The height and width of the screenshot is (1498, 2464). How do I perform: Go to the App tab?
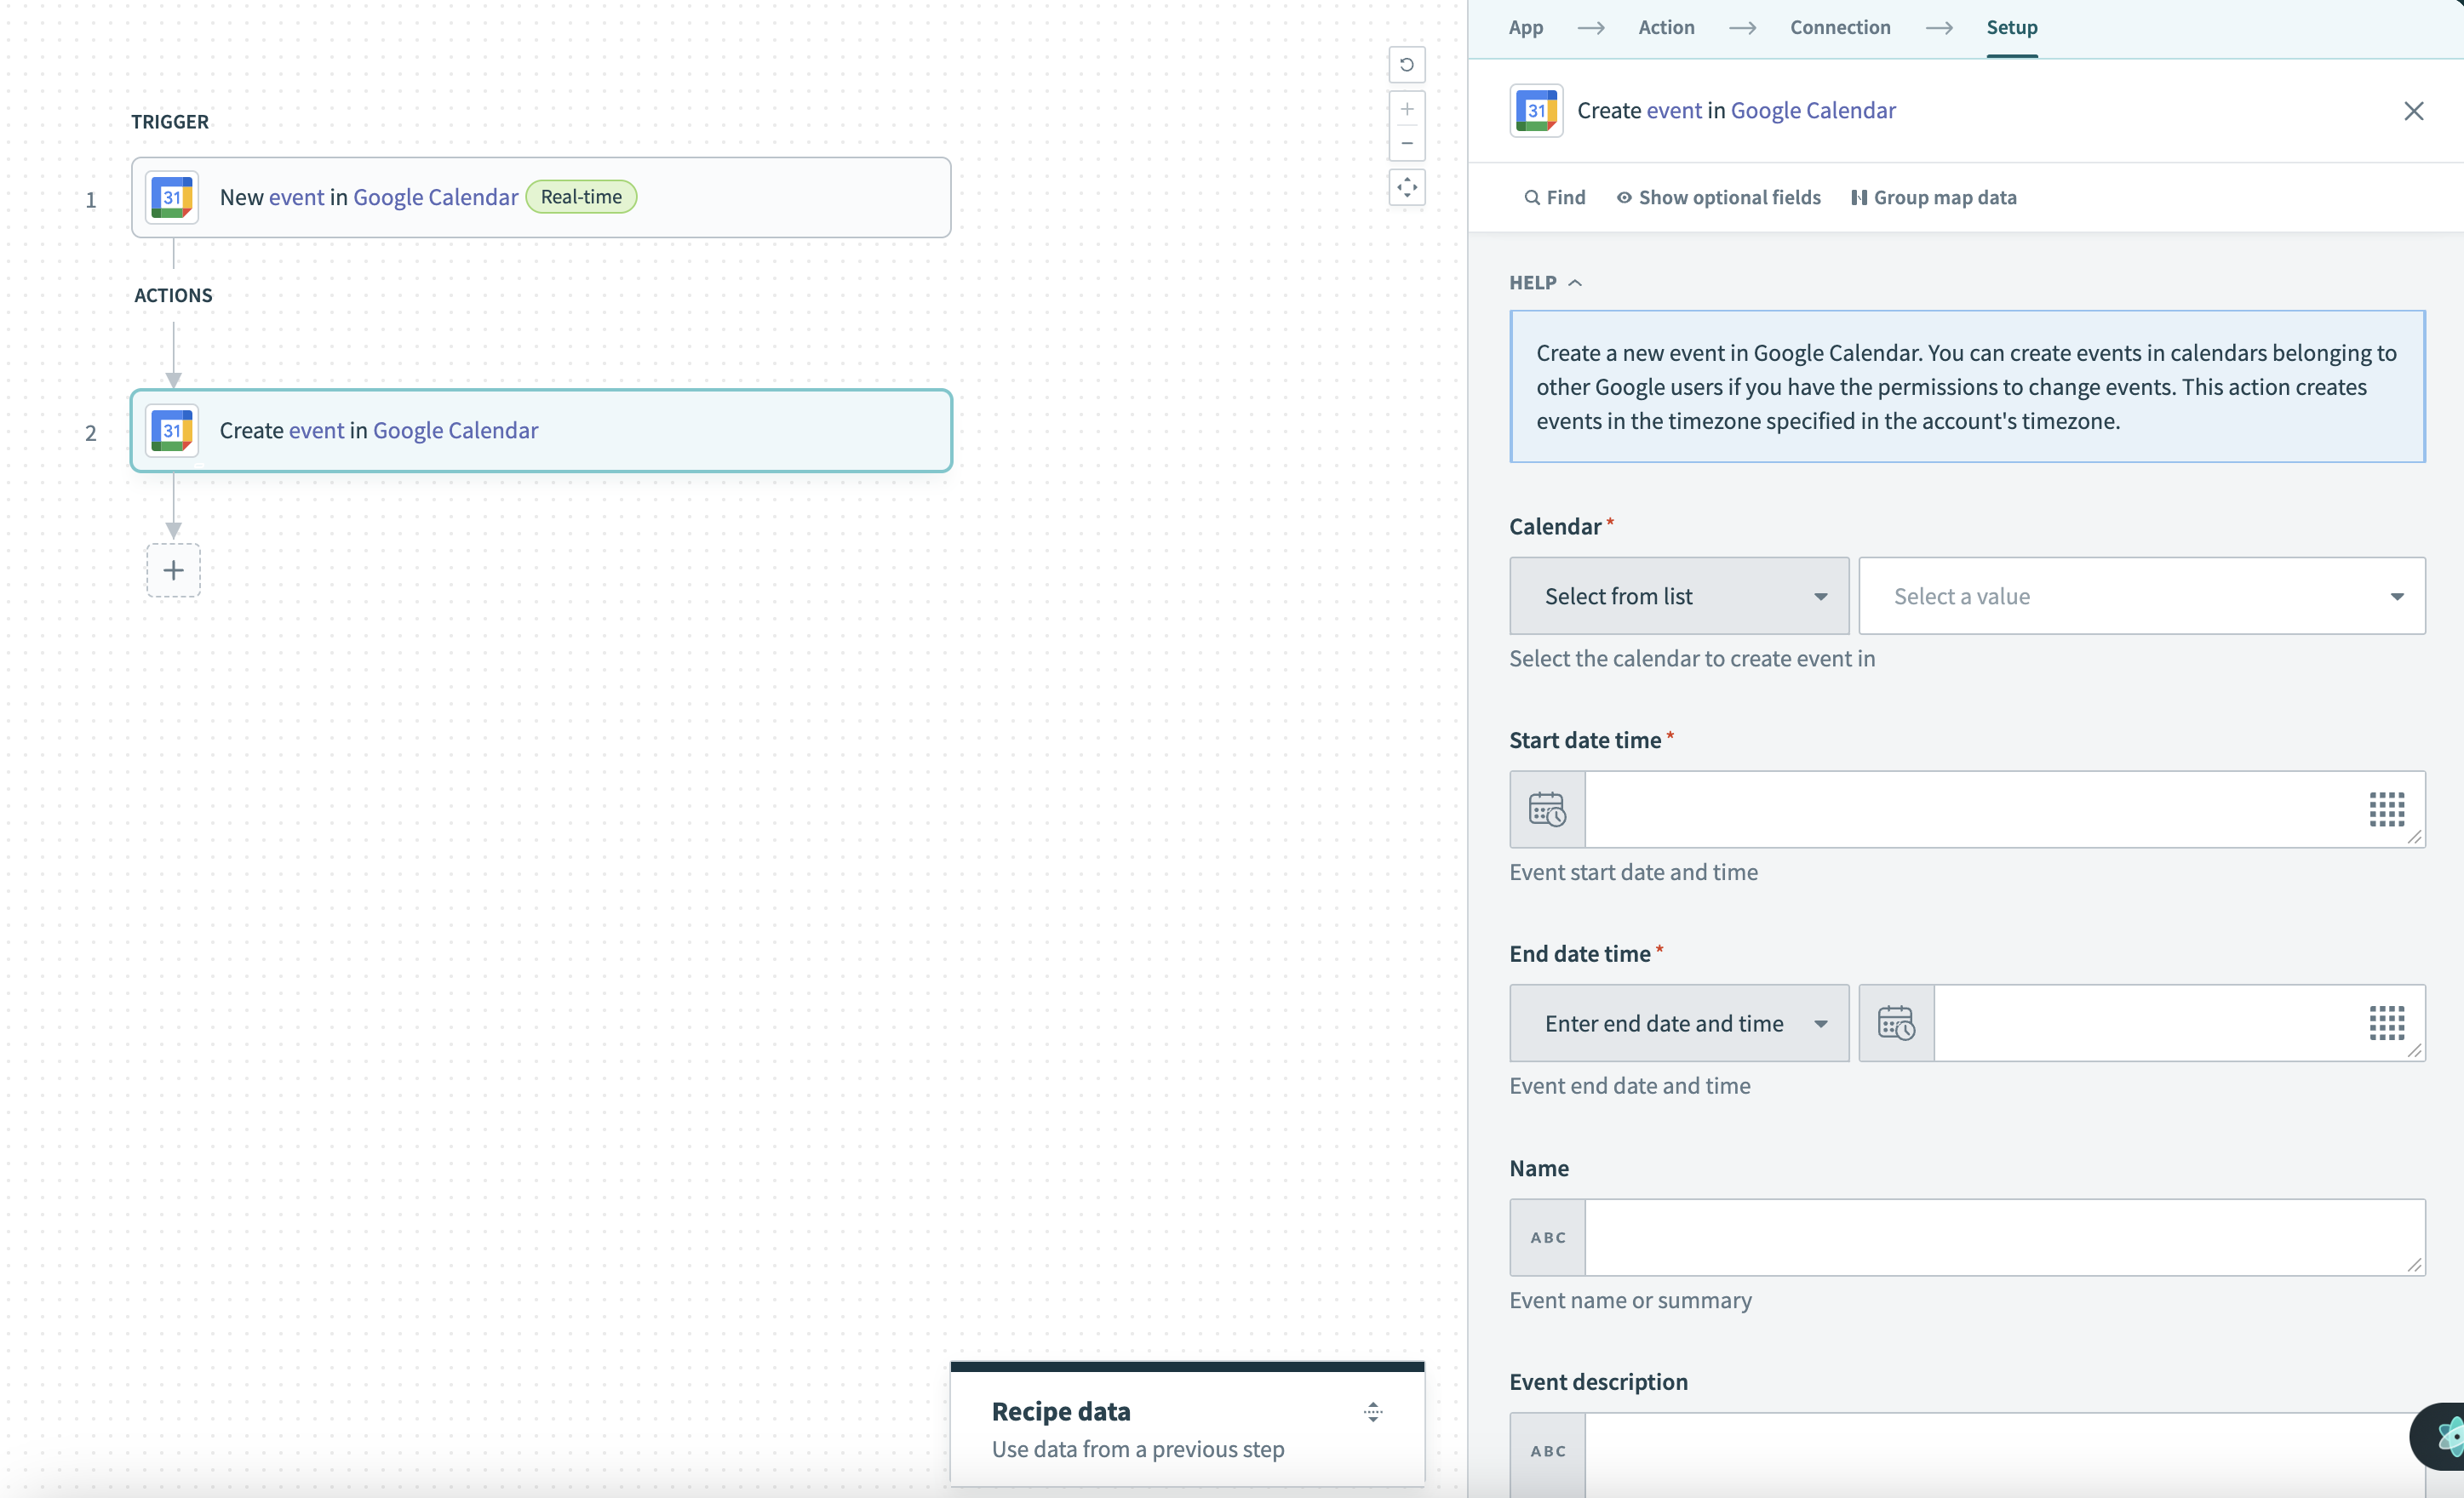[x=1525, y=27]
